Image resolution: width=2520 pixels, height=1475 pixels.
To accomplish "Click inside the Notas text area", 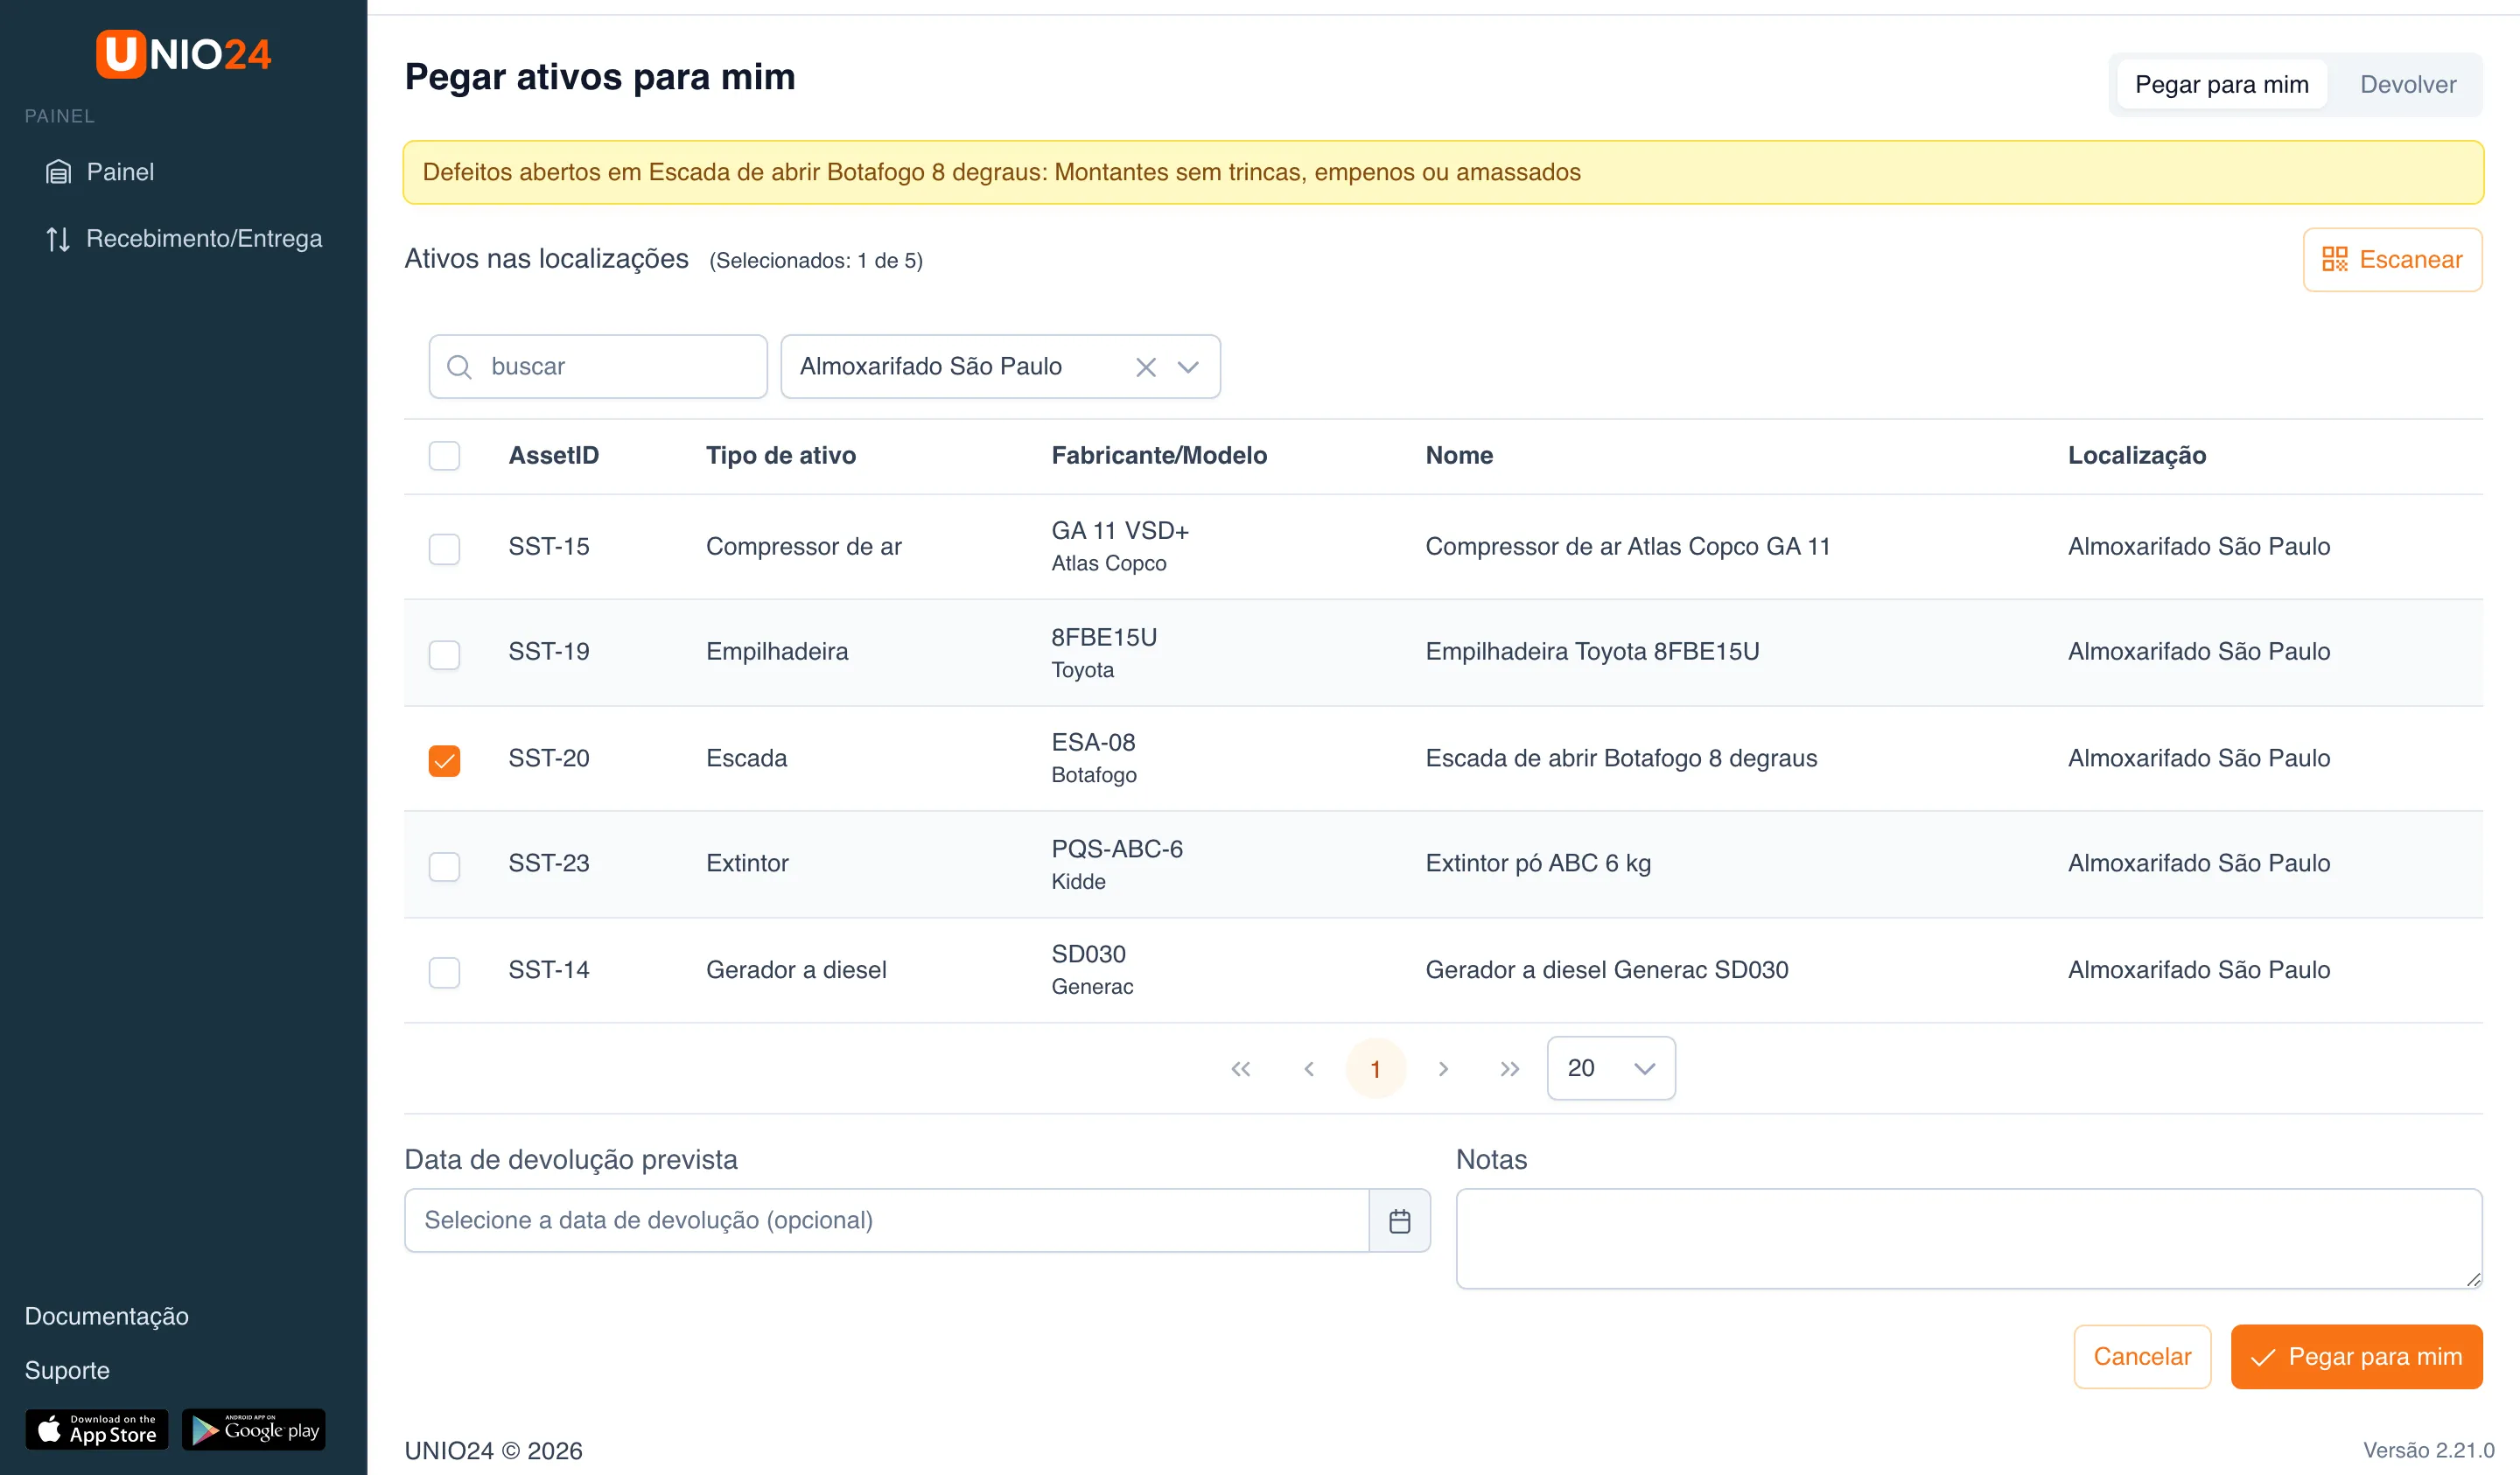I will tap(1968, 1238).
